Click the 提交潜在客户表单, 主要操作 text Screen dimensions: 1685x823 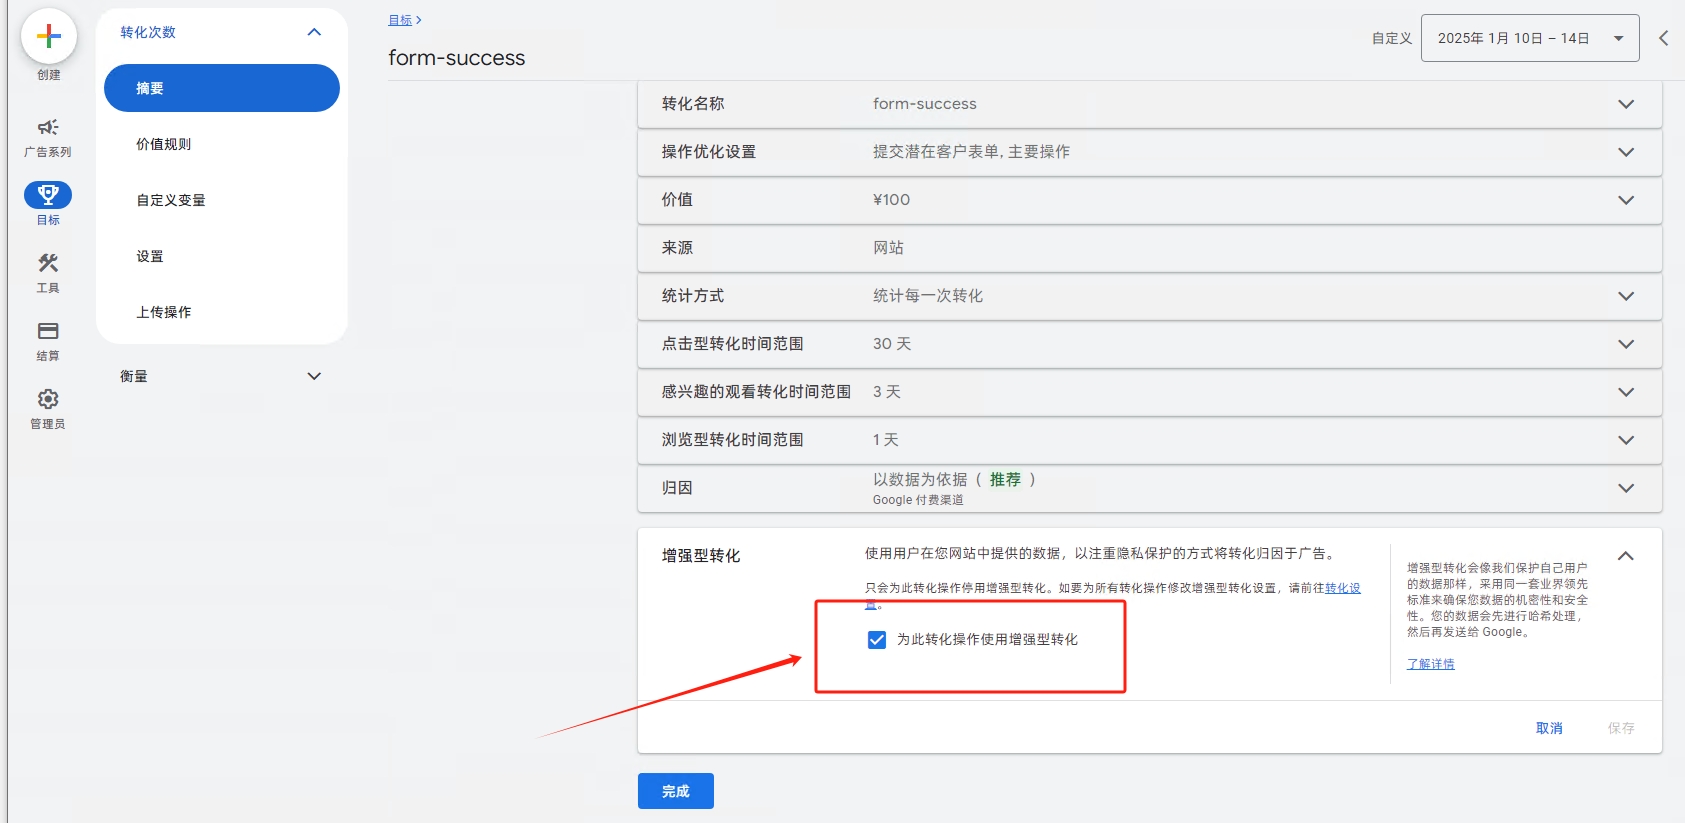tap(971, 152)
